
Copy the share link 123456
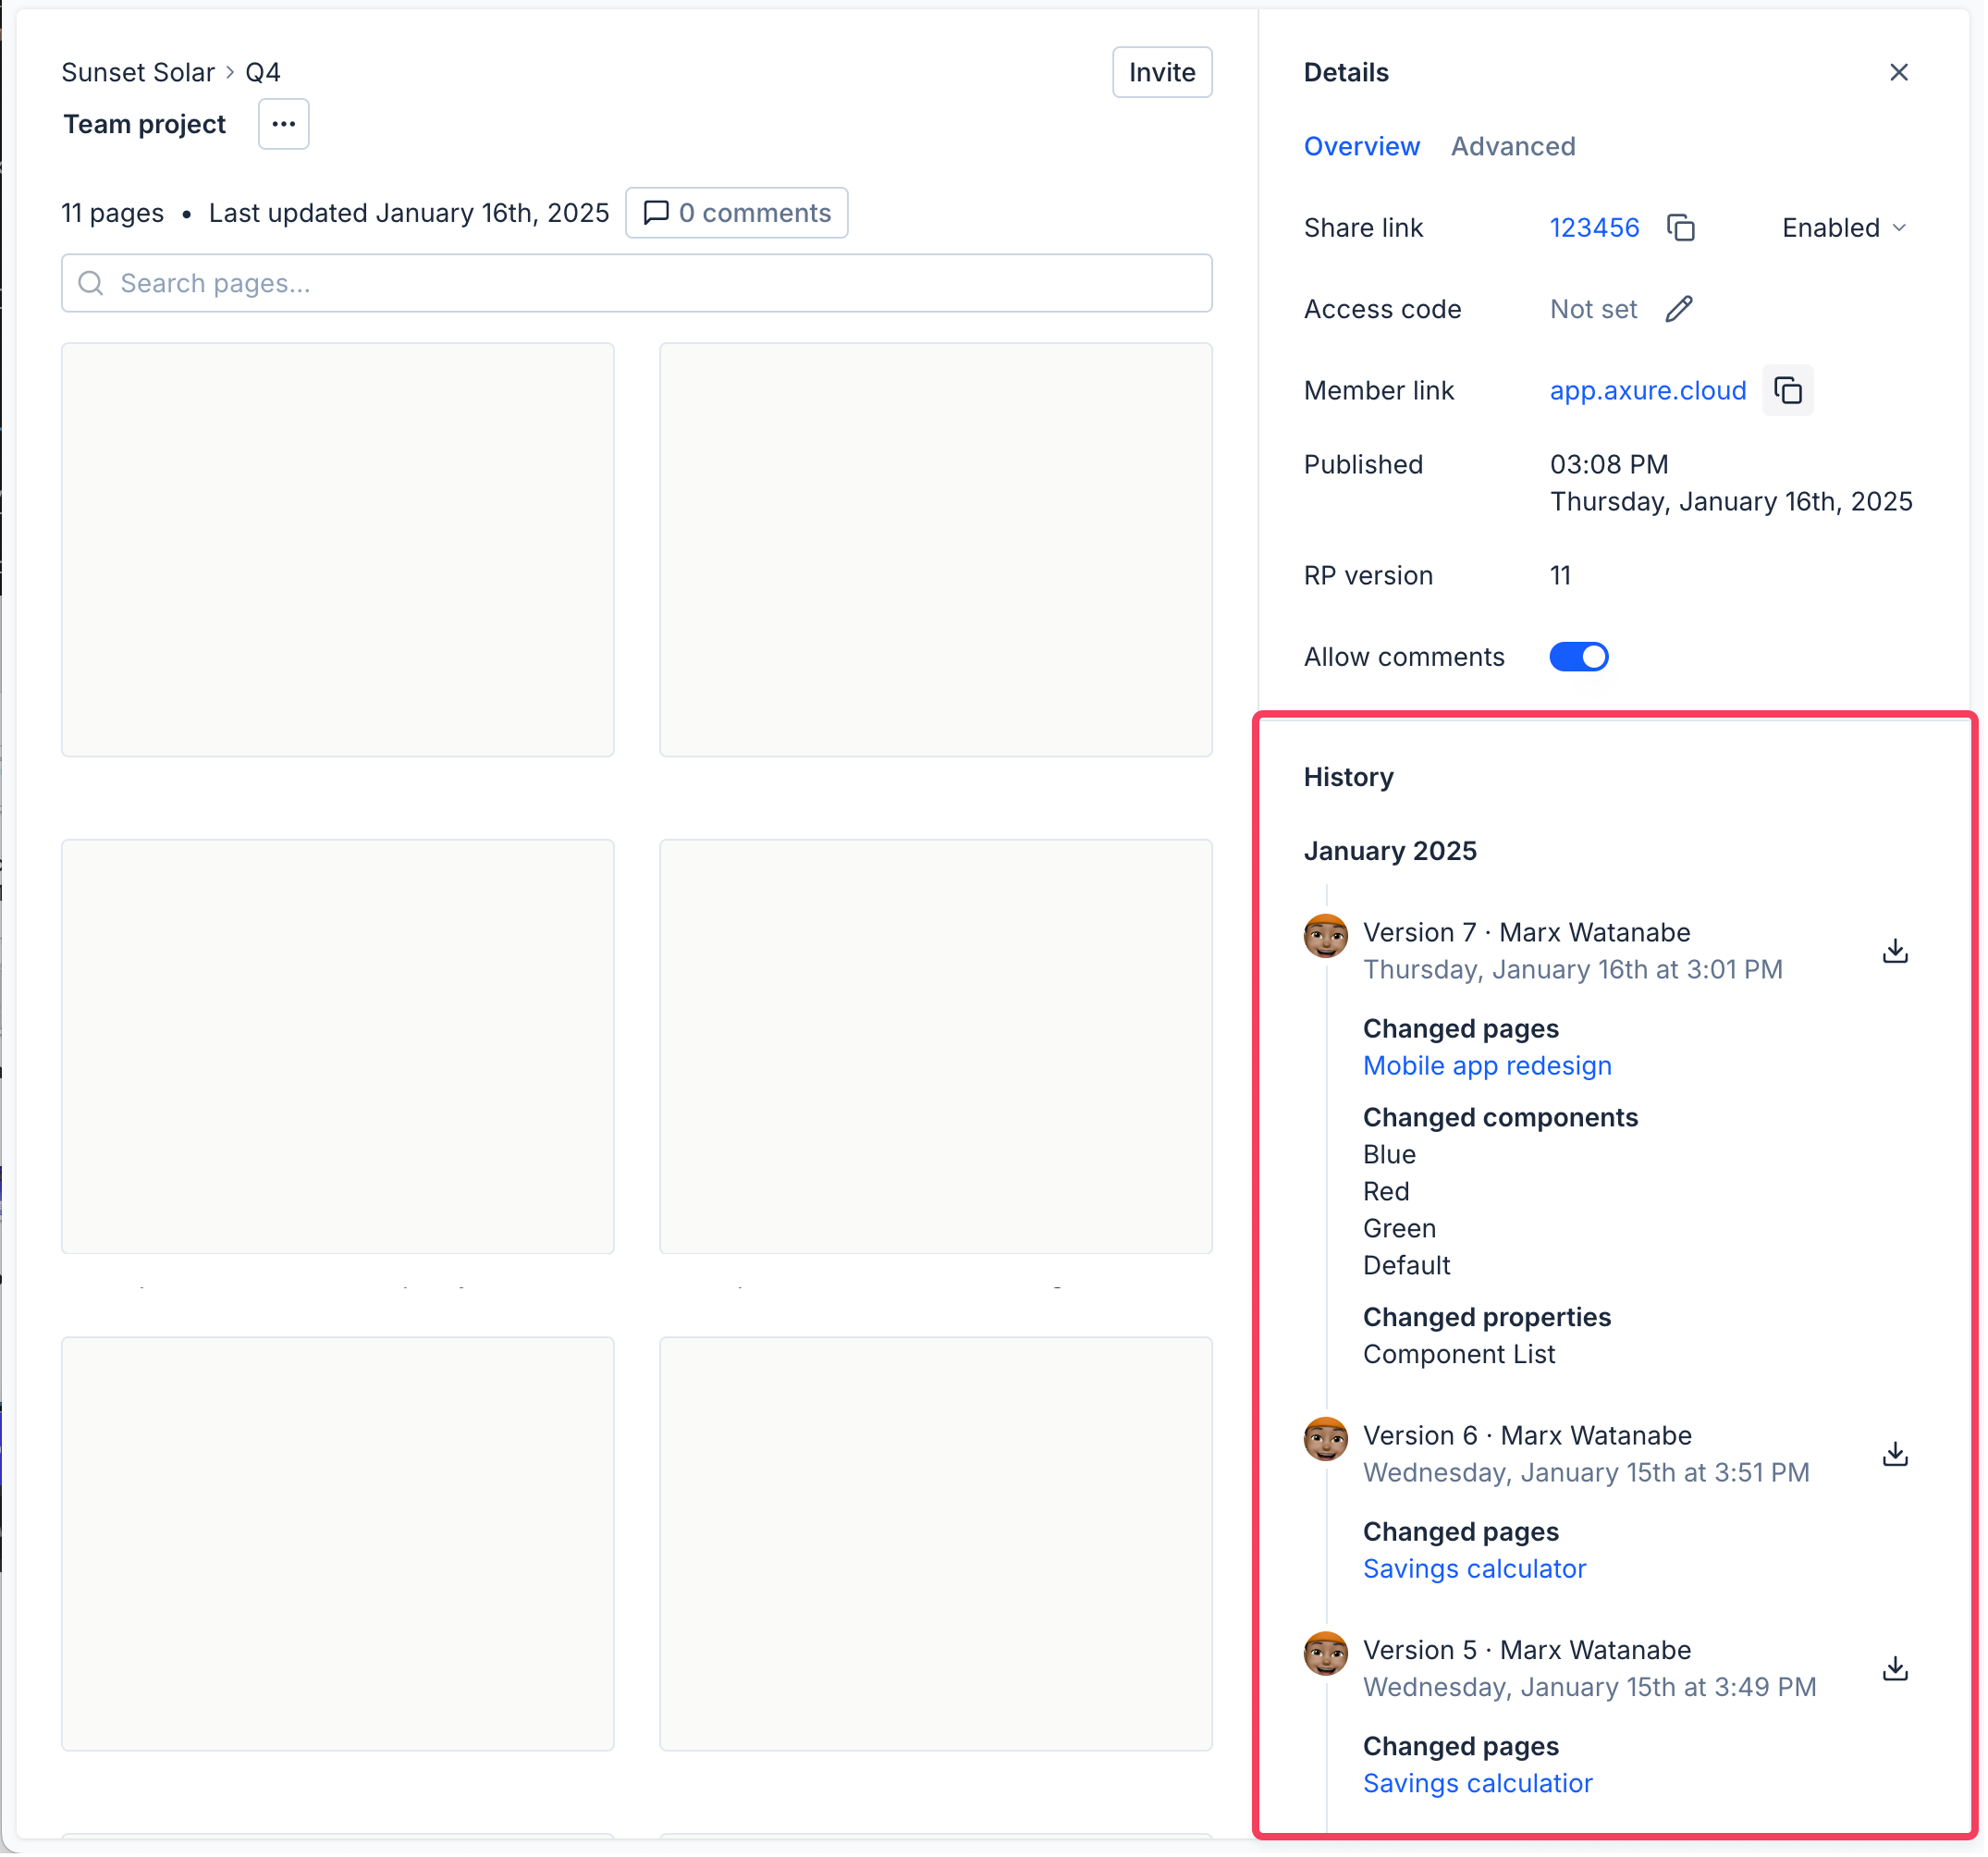(1680, 228)
